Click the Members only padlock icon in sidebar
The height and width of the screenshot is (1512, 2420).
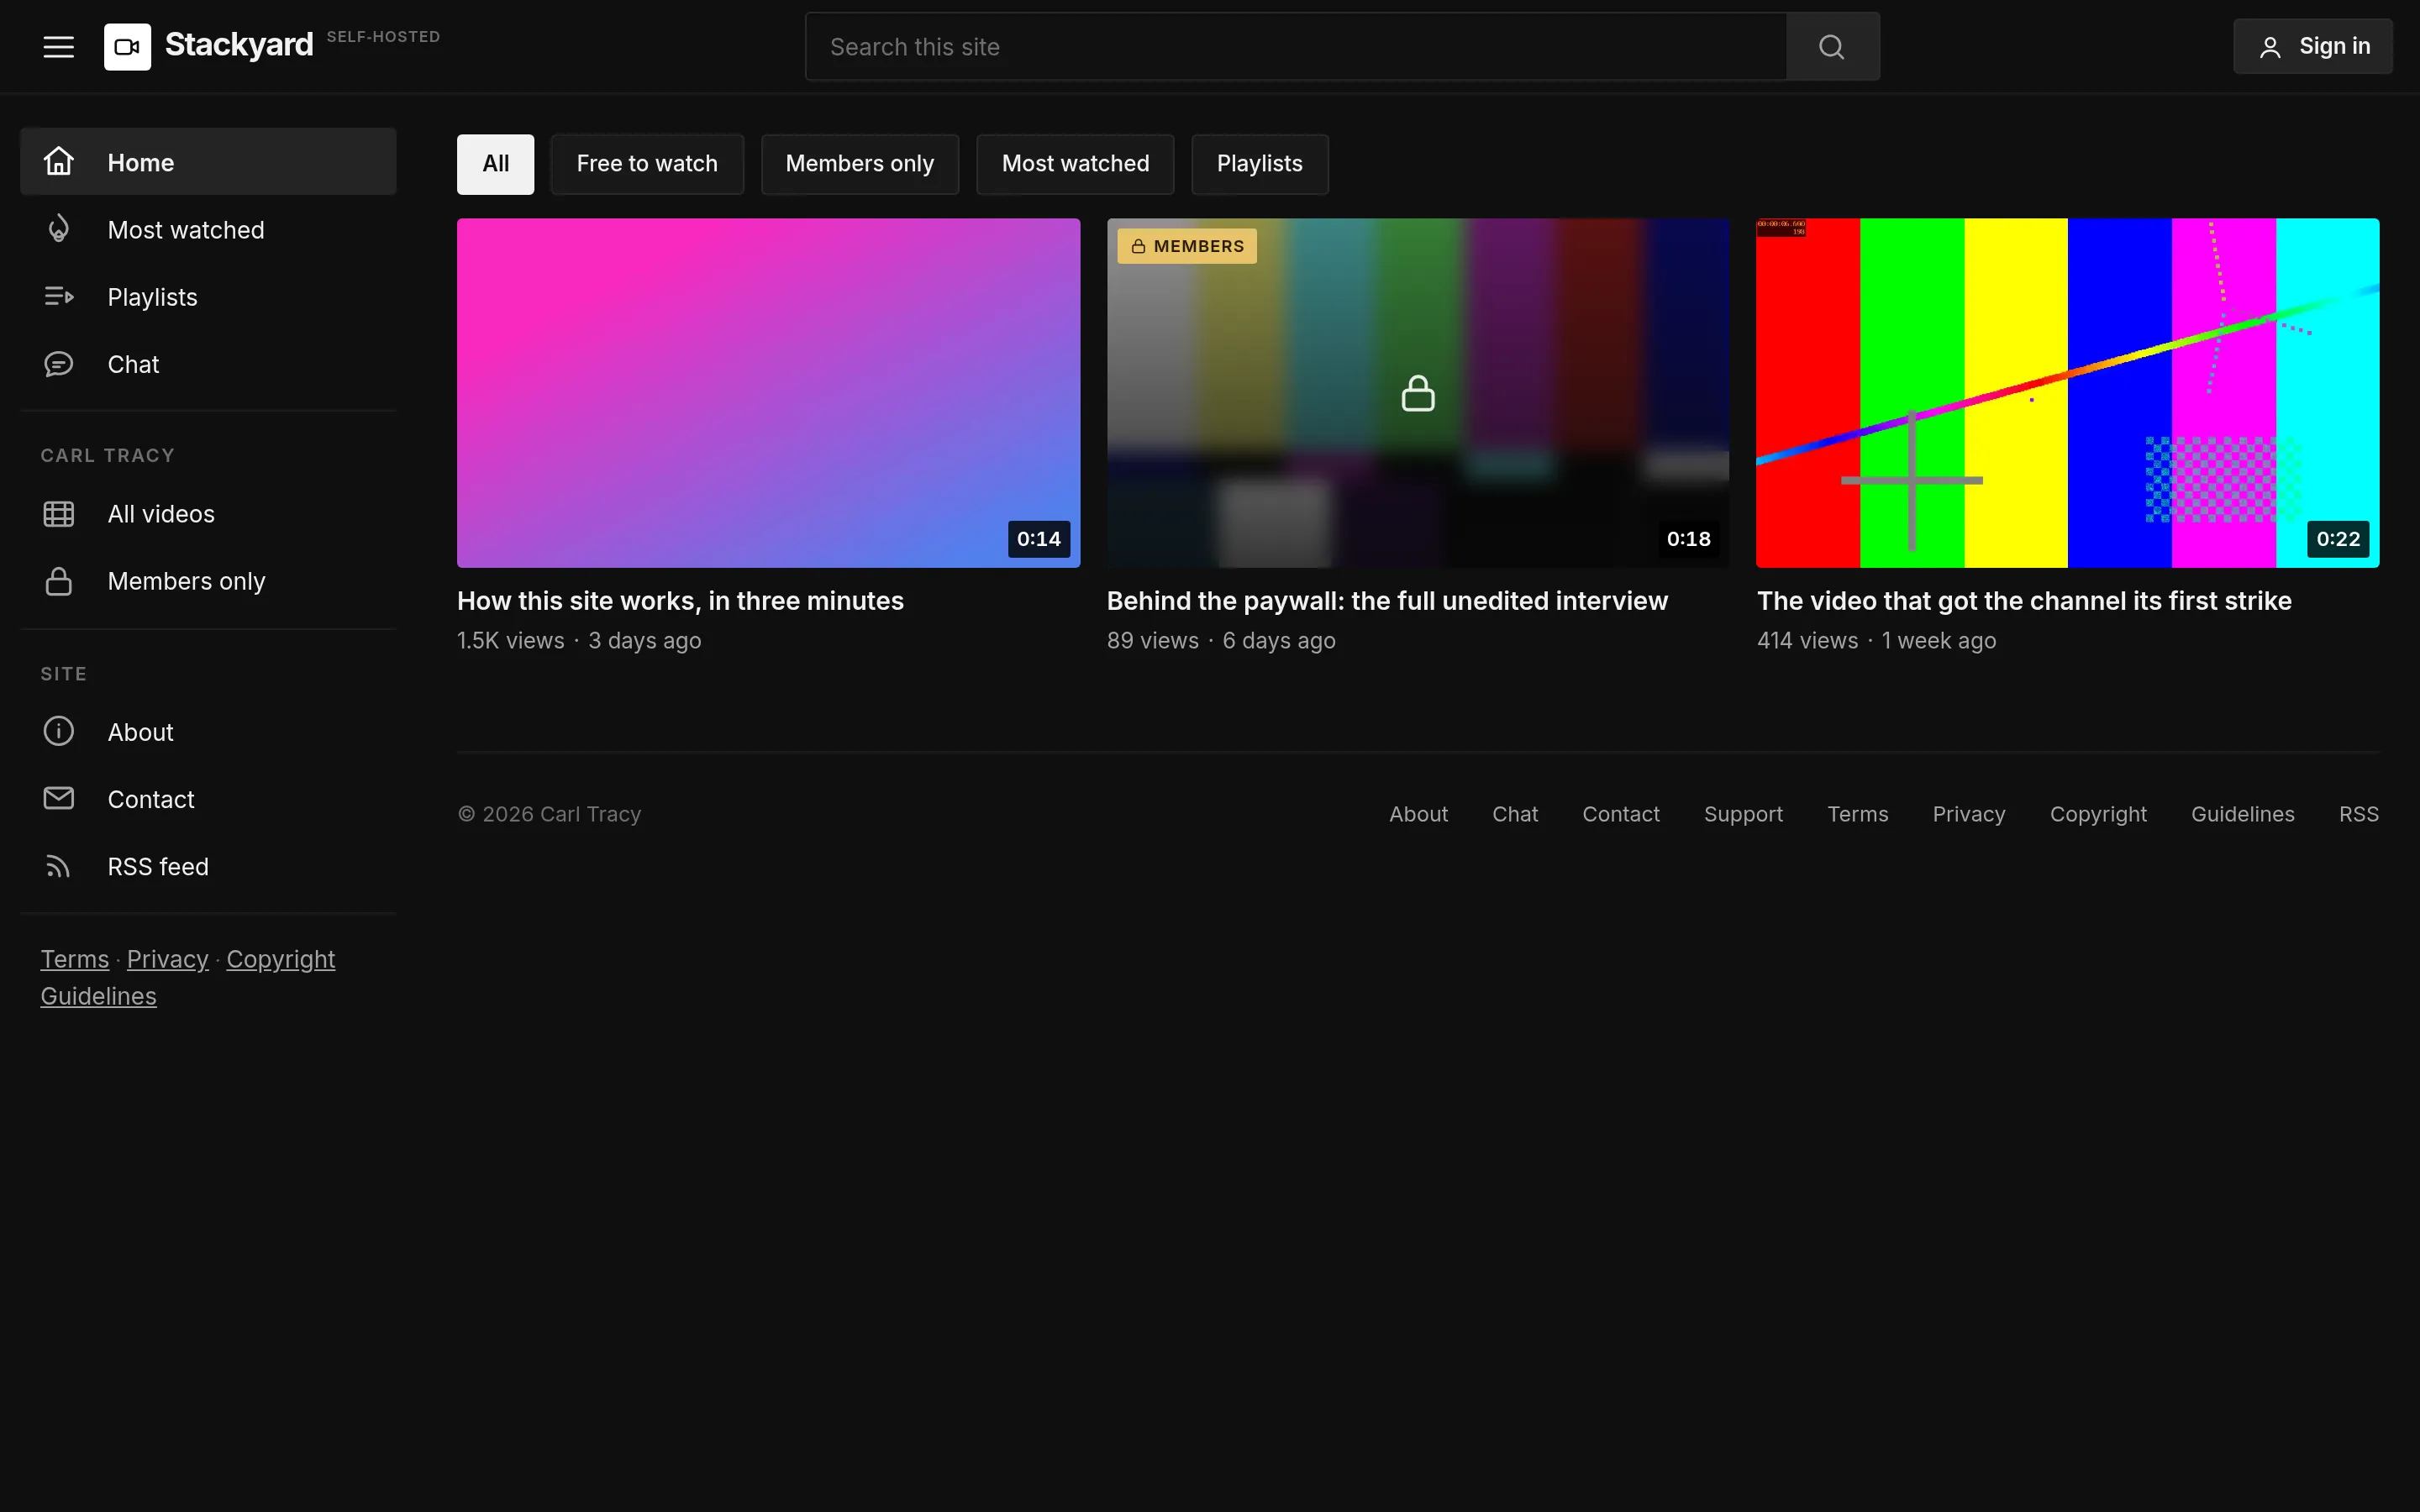click(59, 581)
